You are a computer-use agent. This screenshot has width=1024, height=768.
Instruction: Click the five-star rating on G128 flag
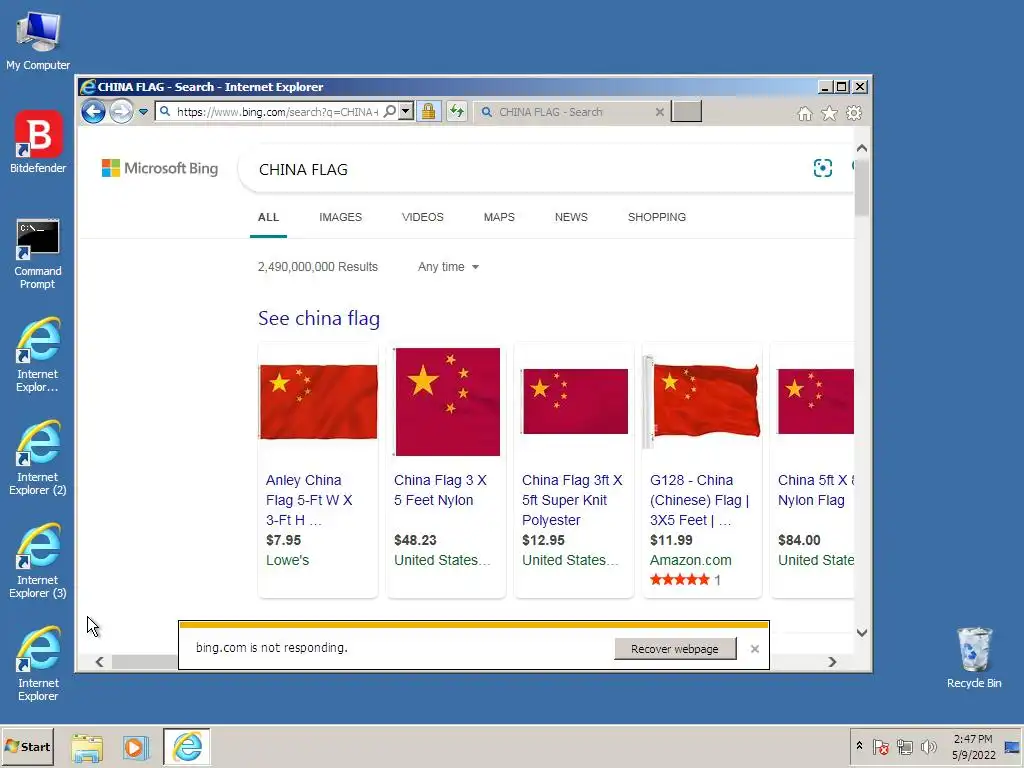[680, 579]
